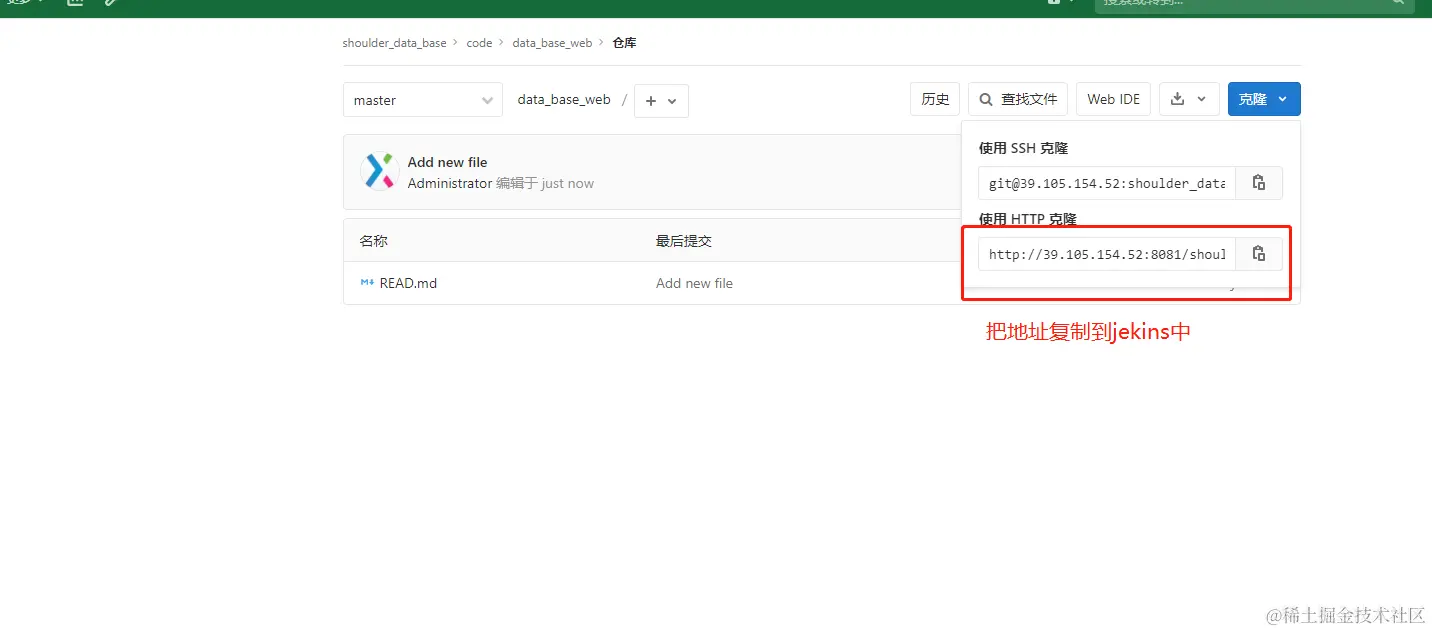Click the 最后提交 column header
1432x632 pixels.
(684, 241)
